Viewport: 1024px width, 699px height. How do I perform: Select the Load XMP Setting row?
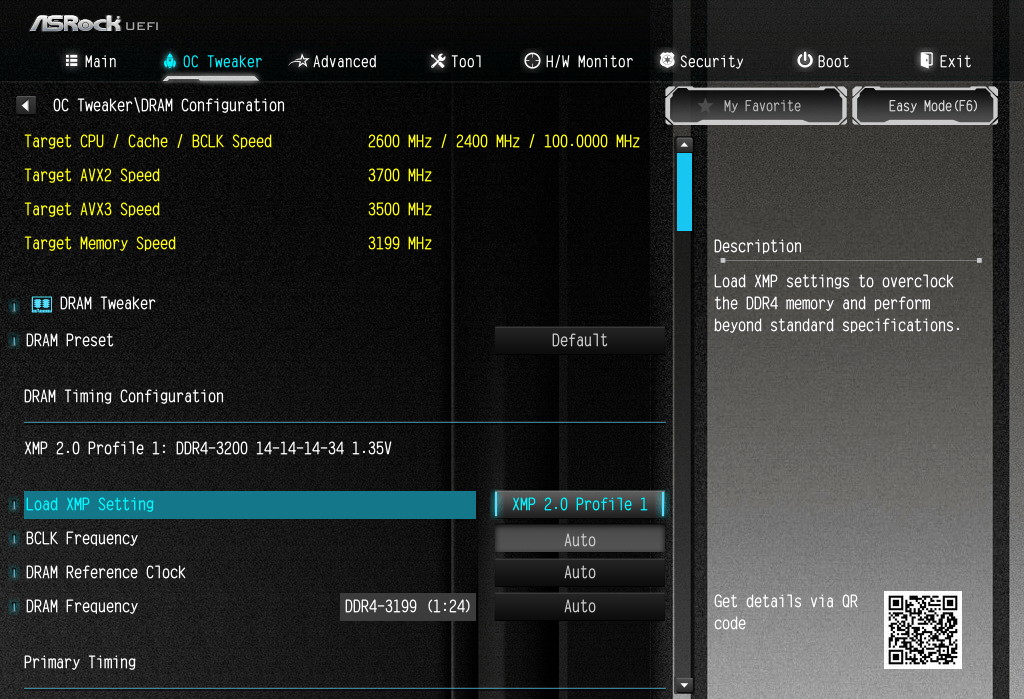point(249,505)
